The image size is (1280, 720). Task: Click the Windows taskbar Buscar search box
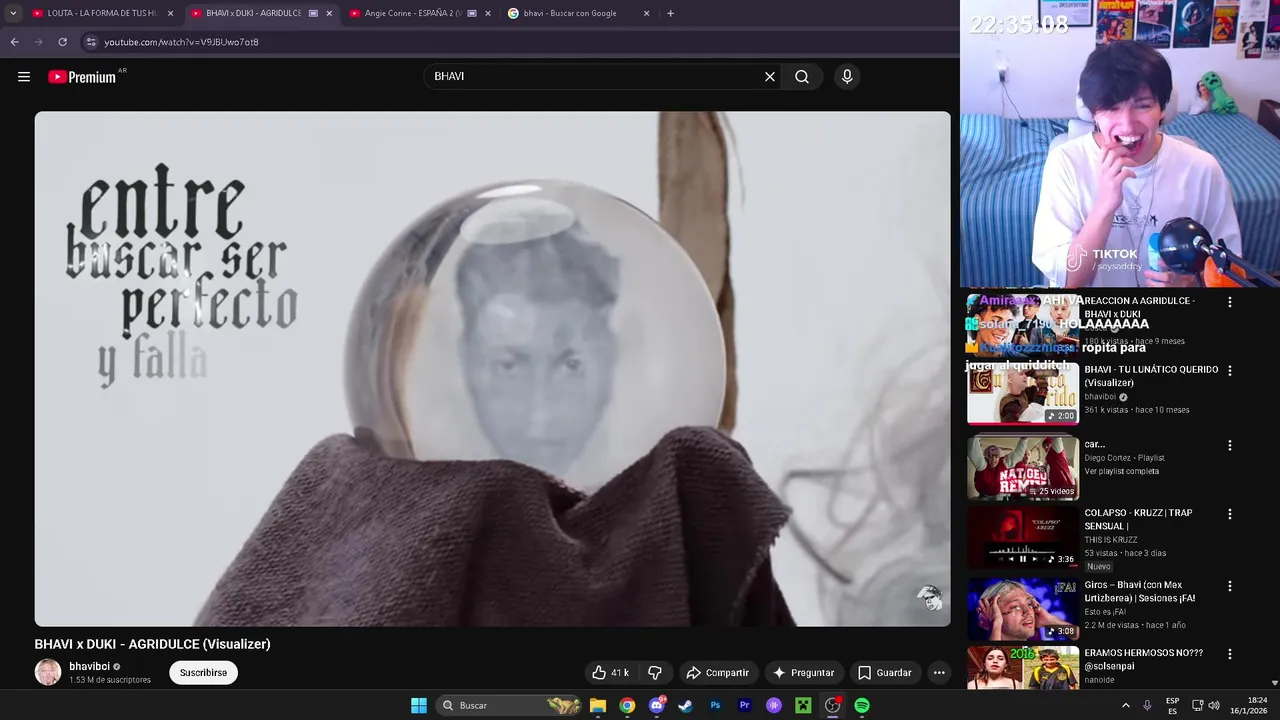click(510, 705)
